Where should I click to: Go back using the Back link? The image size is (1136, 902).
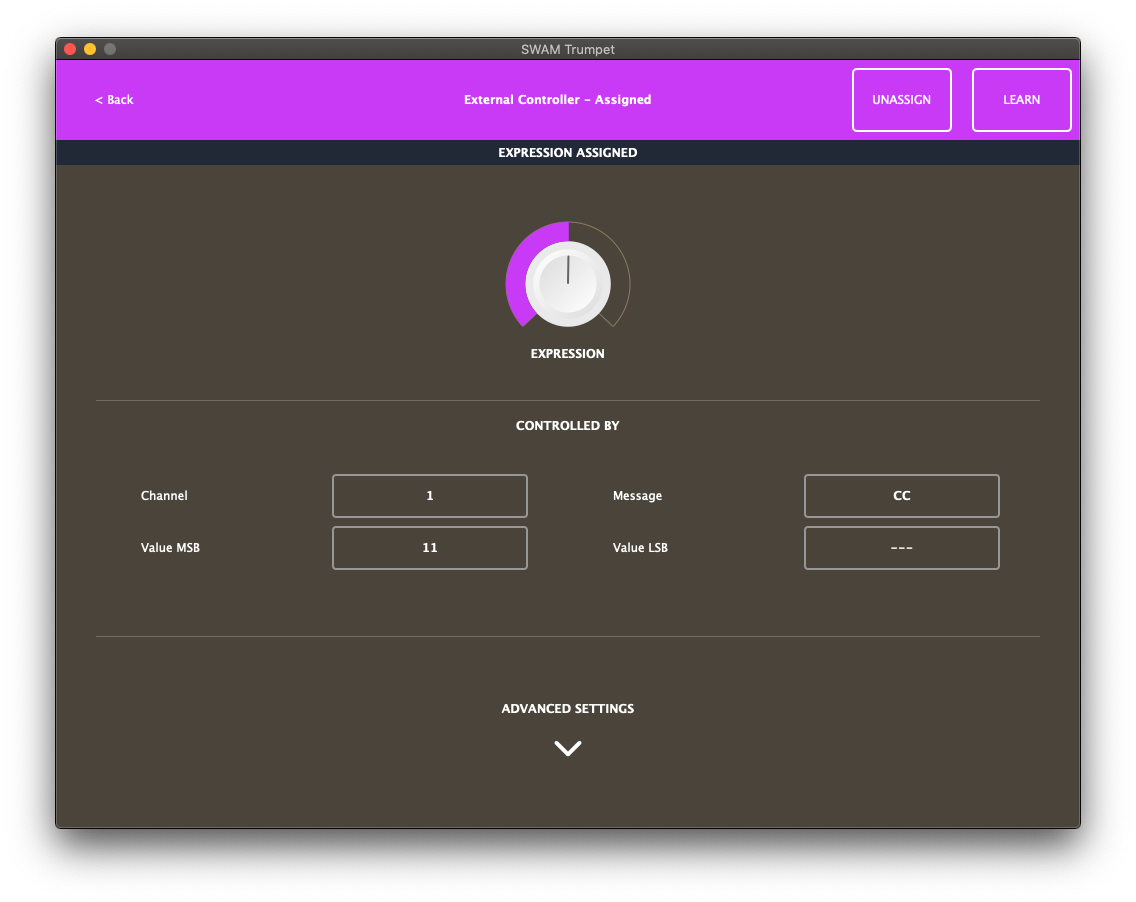click(x=113, y=99)
